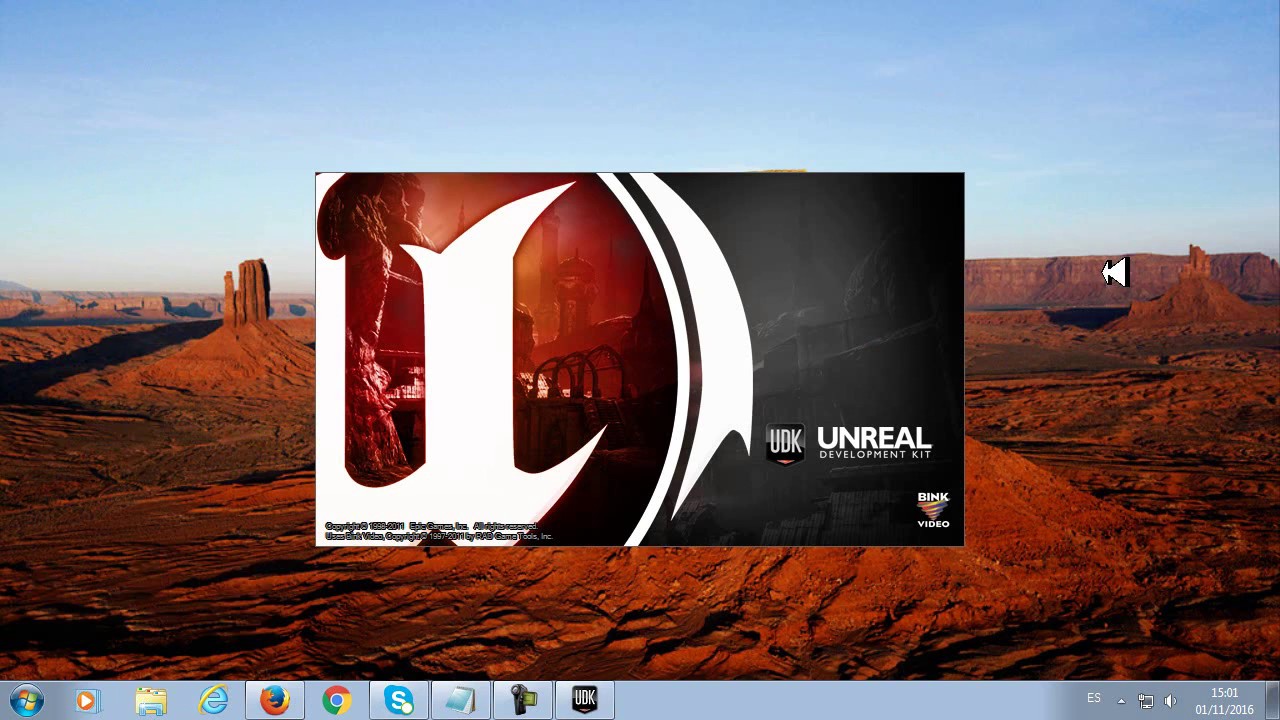Open Windows Explorer folder icon in taskbar

point(150,701)
